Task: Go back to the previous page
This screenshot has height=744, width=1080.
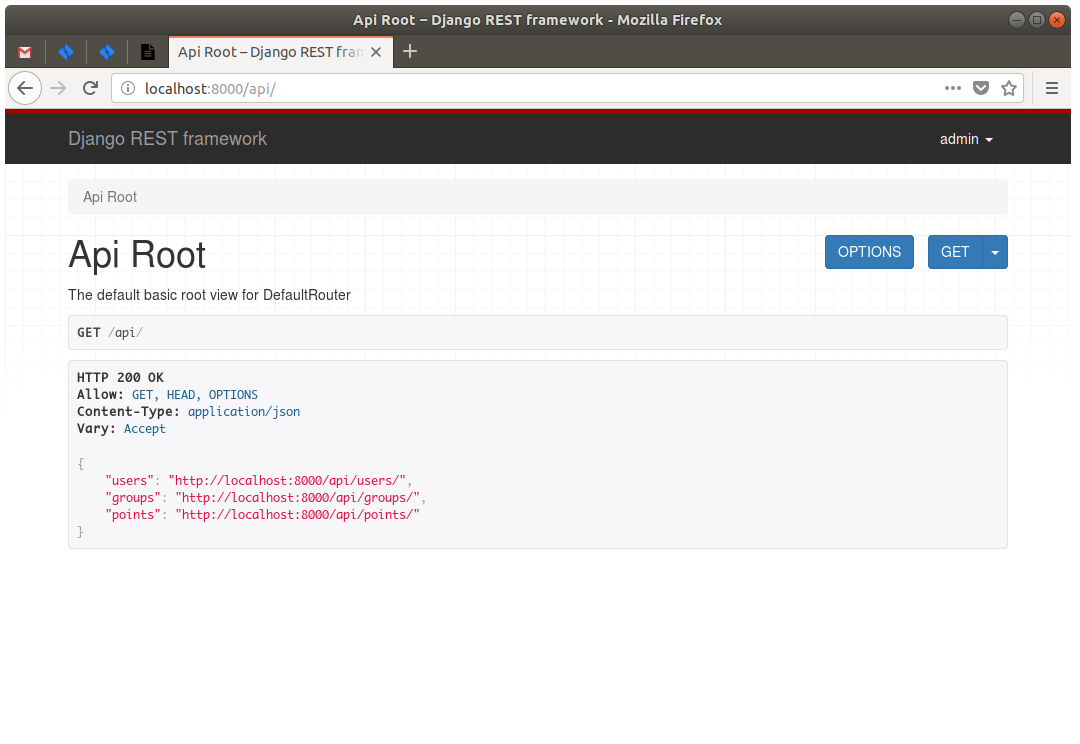Action: [25, 88]
